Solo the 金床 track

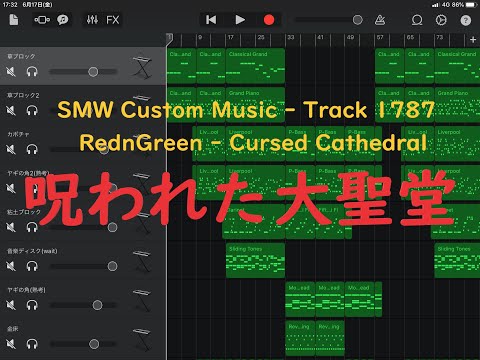point(32,344)
